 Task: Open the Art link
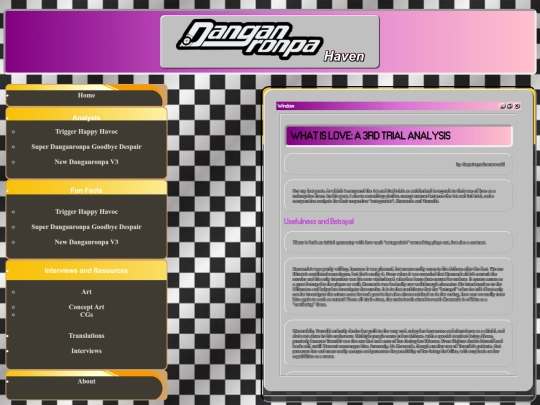pos(86,292)
